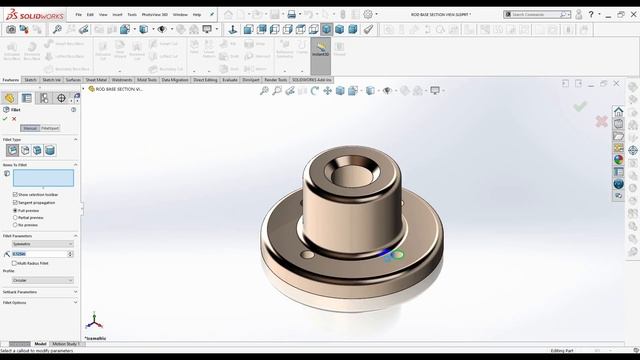Switch to the Render Tools tab
This screenshot has width=640, height=360.
click(276, 80)
